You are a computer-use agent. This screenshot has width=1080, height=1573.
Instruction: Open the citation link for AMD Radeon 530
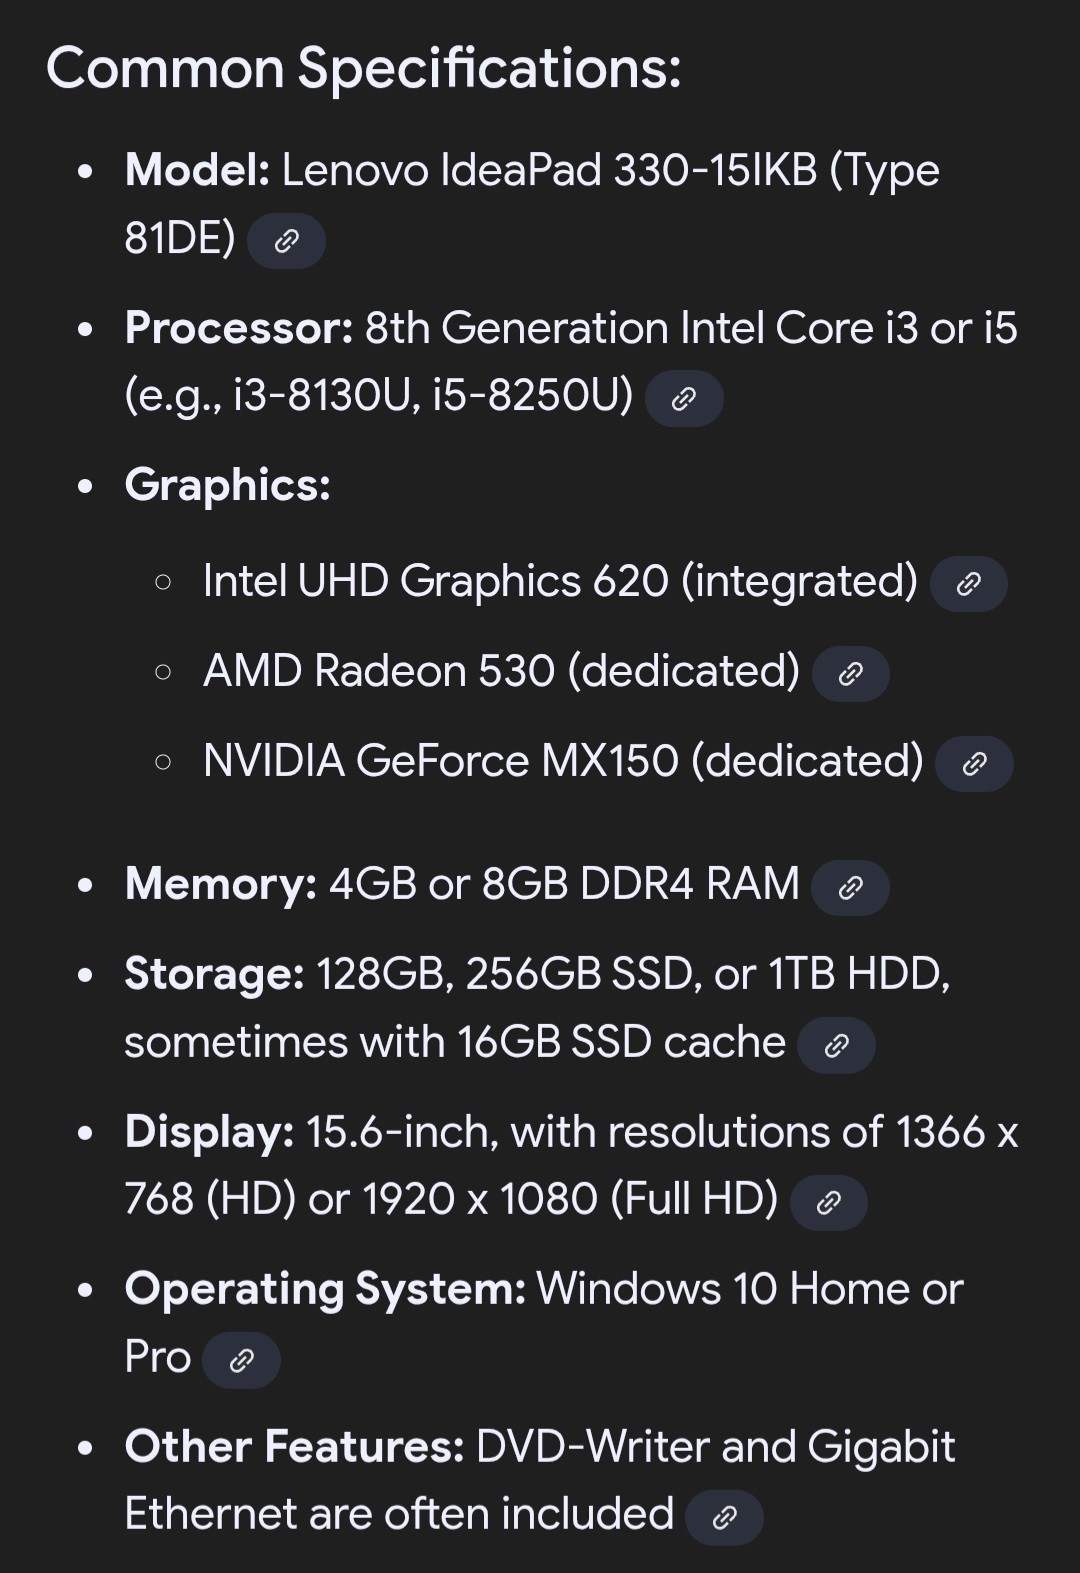[x=850, y=674]
